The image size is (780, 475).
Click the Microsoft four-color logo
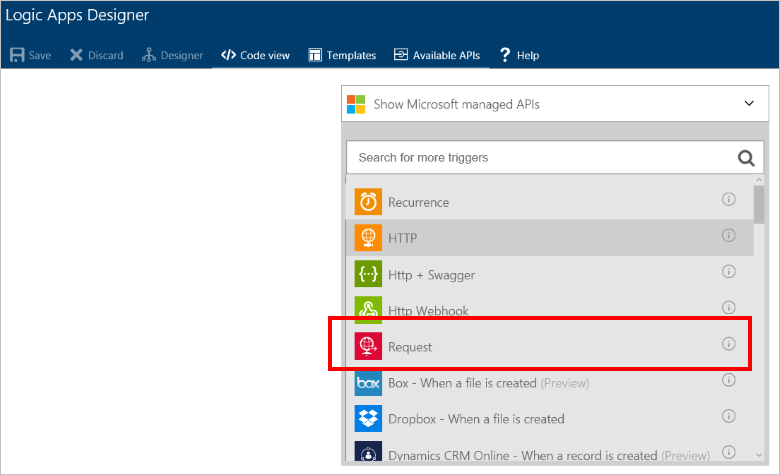(x=356, y=104)
